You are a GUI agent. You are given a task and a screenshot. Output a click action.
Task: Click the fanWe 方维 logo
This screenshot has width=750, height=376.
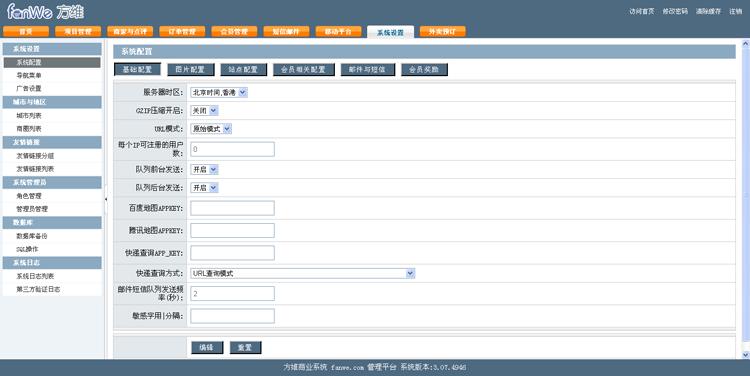(x=45, y=11)
